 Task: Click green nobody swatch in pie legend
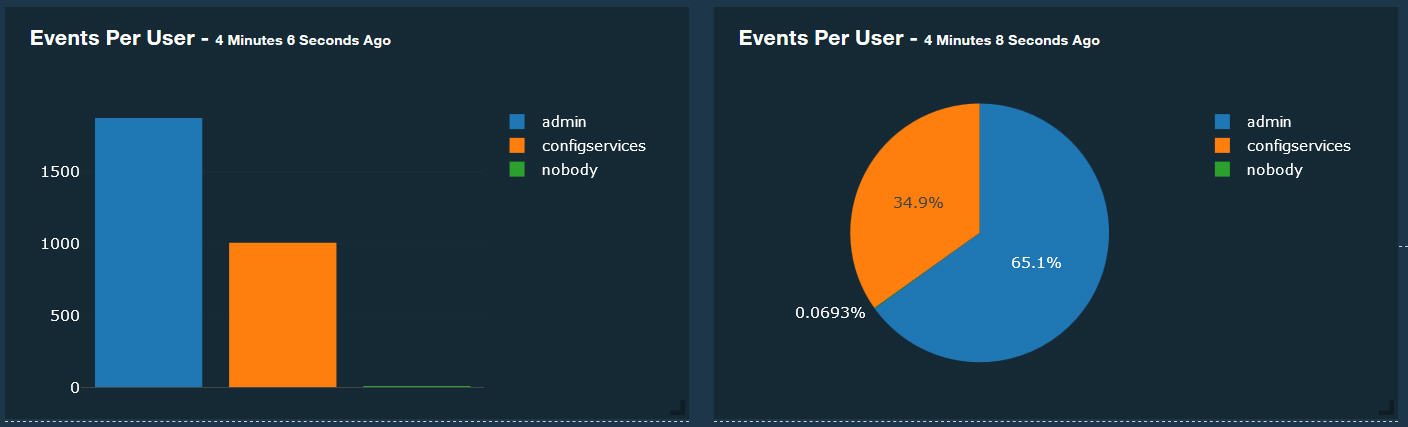tap(1222, 169)
